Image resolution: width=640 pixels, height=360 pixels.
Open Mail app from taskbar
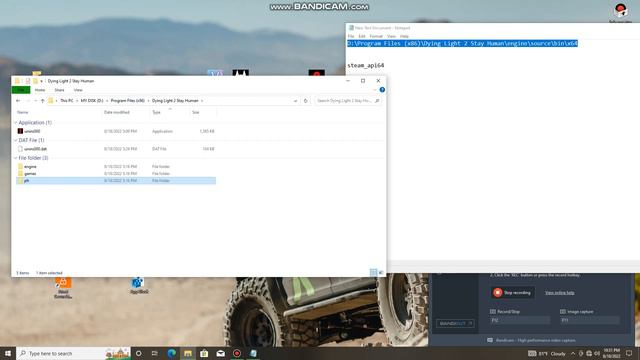pos(220,353)
